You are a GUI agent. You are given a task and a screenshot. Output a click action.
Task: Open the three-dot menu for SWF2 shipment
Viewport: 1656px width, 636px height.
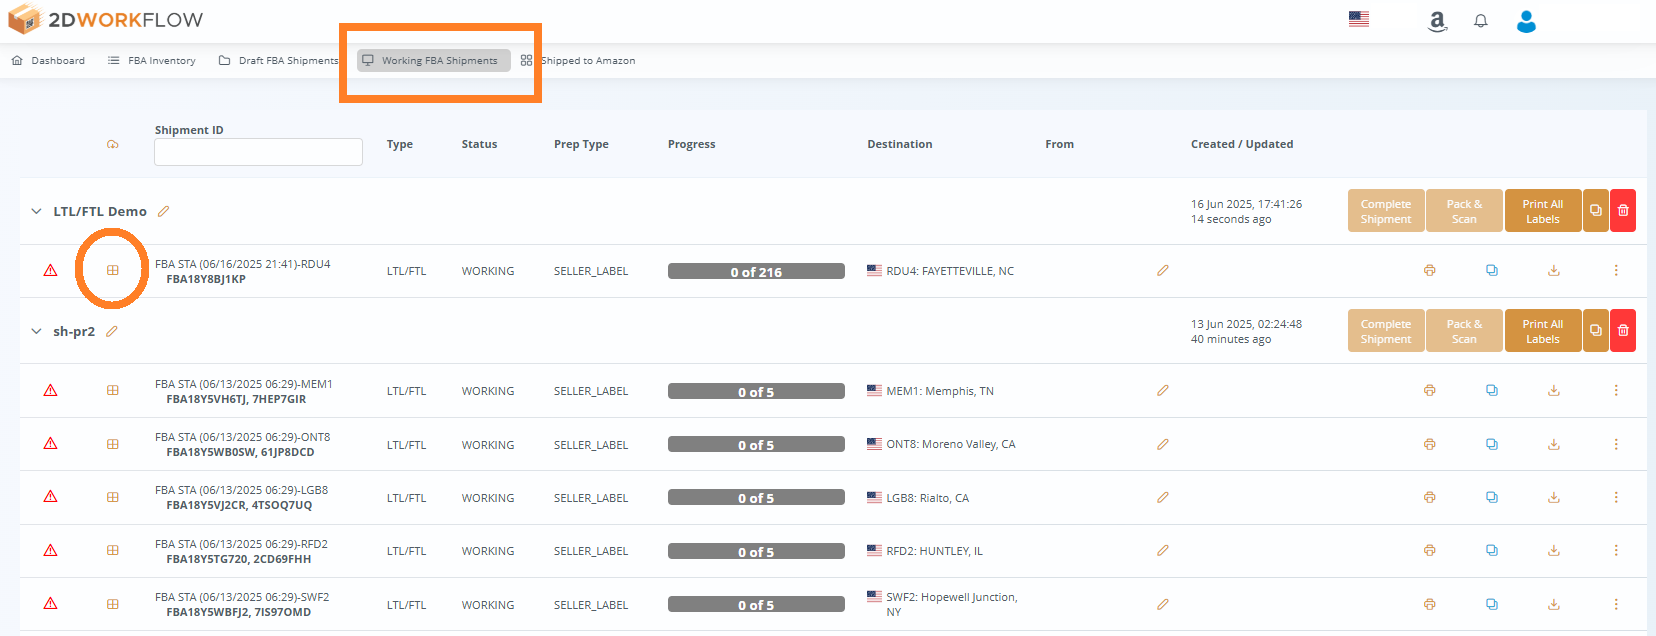(x=1616, y=604)
